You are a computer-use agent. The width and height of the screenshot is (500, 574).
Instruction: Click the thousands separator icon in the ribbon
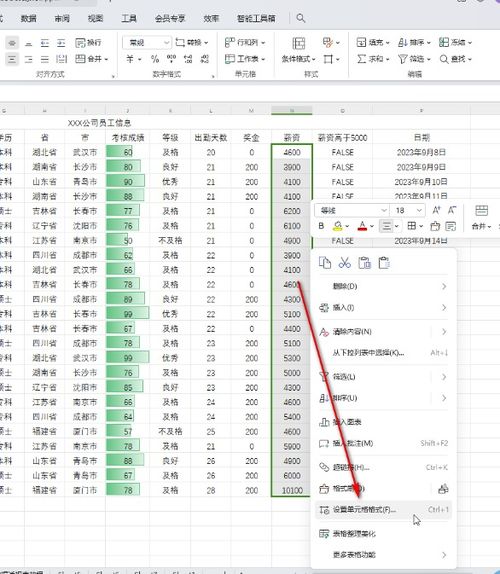[171, 59]
